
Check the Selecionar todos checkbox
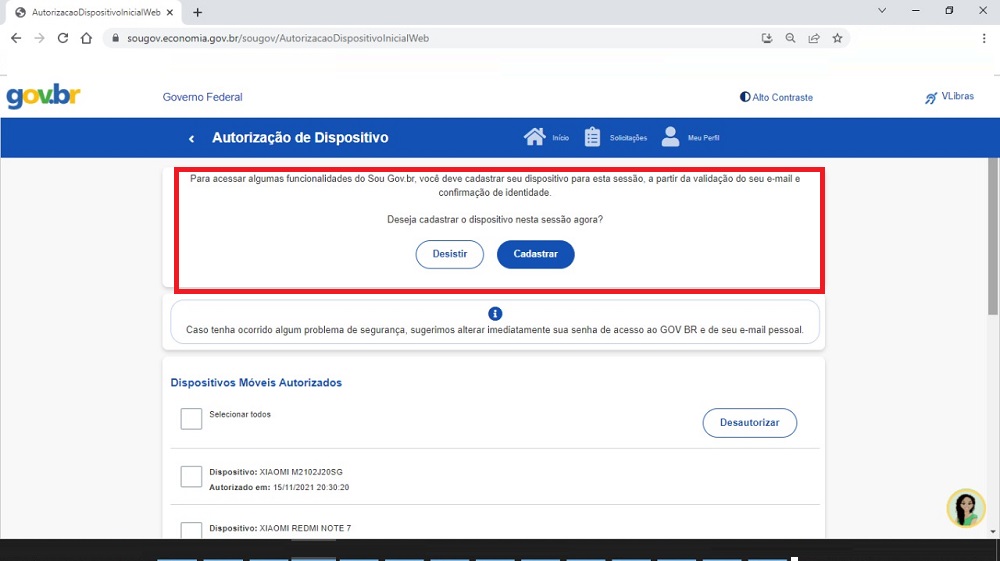coord(191,419)
